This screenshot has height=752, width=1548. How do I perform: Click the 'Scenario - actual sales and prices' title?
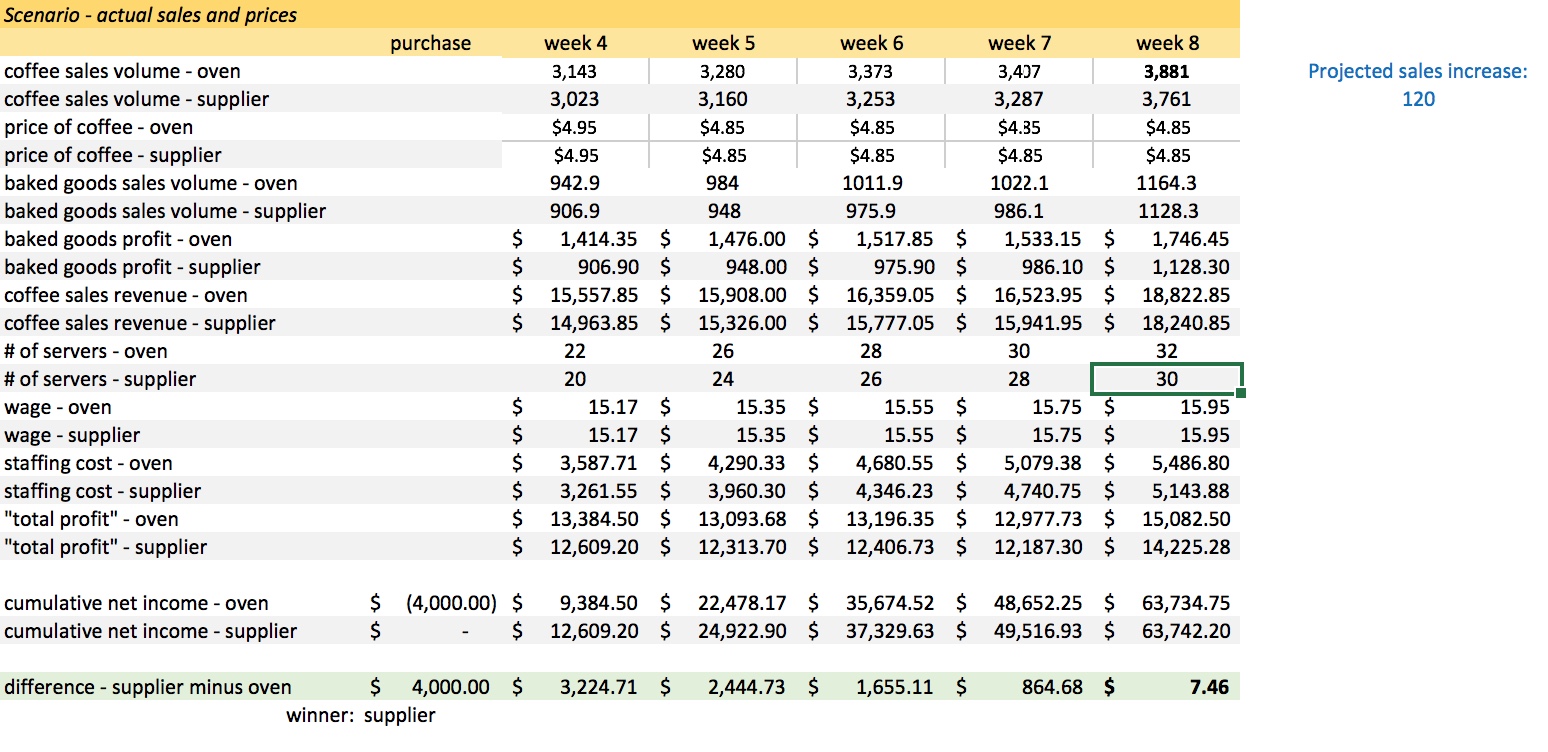(x=151, y=15)
